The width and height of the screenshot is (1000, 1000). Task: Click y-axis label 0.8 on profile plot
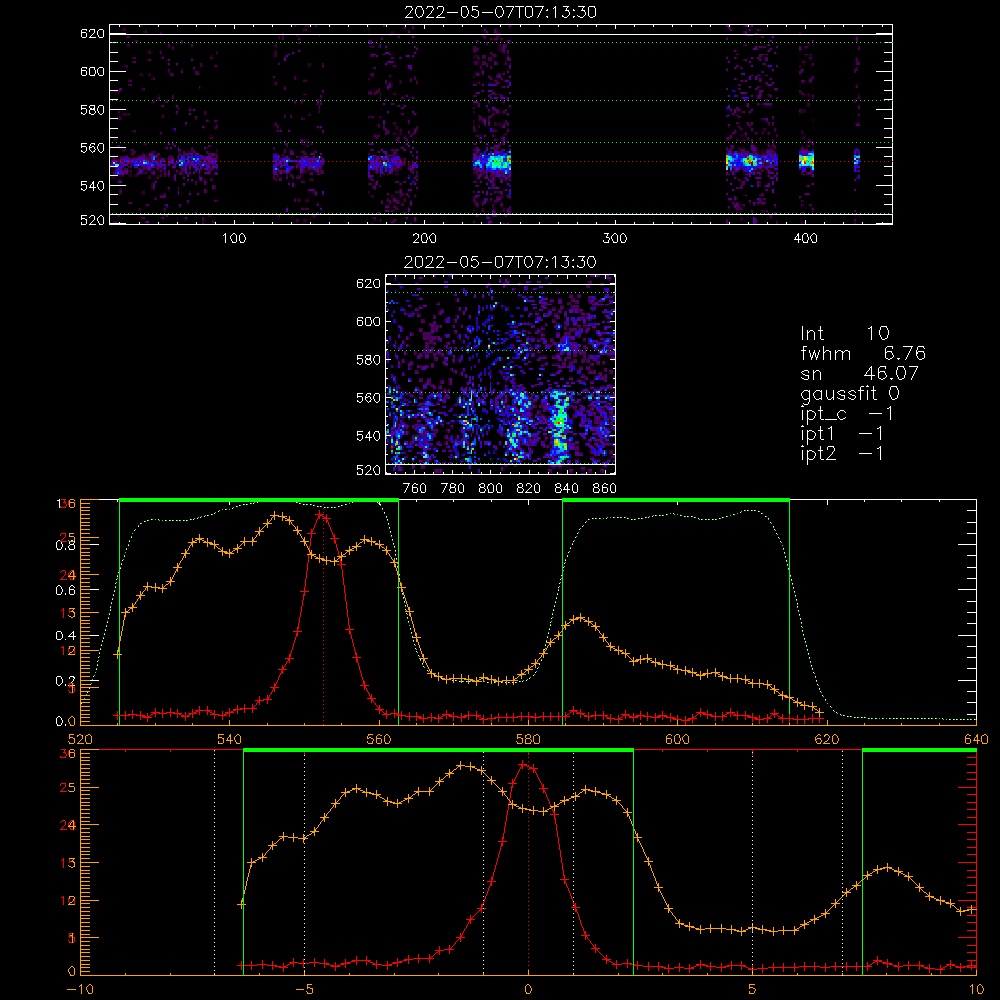point(66,545)
